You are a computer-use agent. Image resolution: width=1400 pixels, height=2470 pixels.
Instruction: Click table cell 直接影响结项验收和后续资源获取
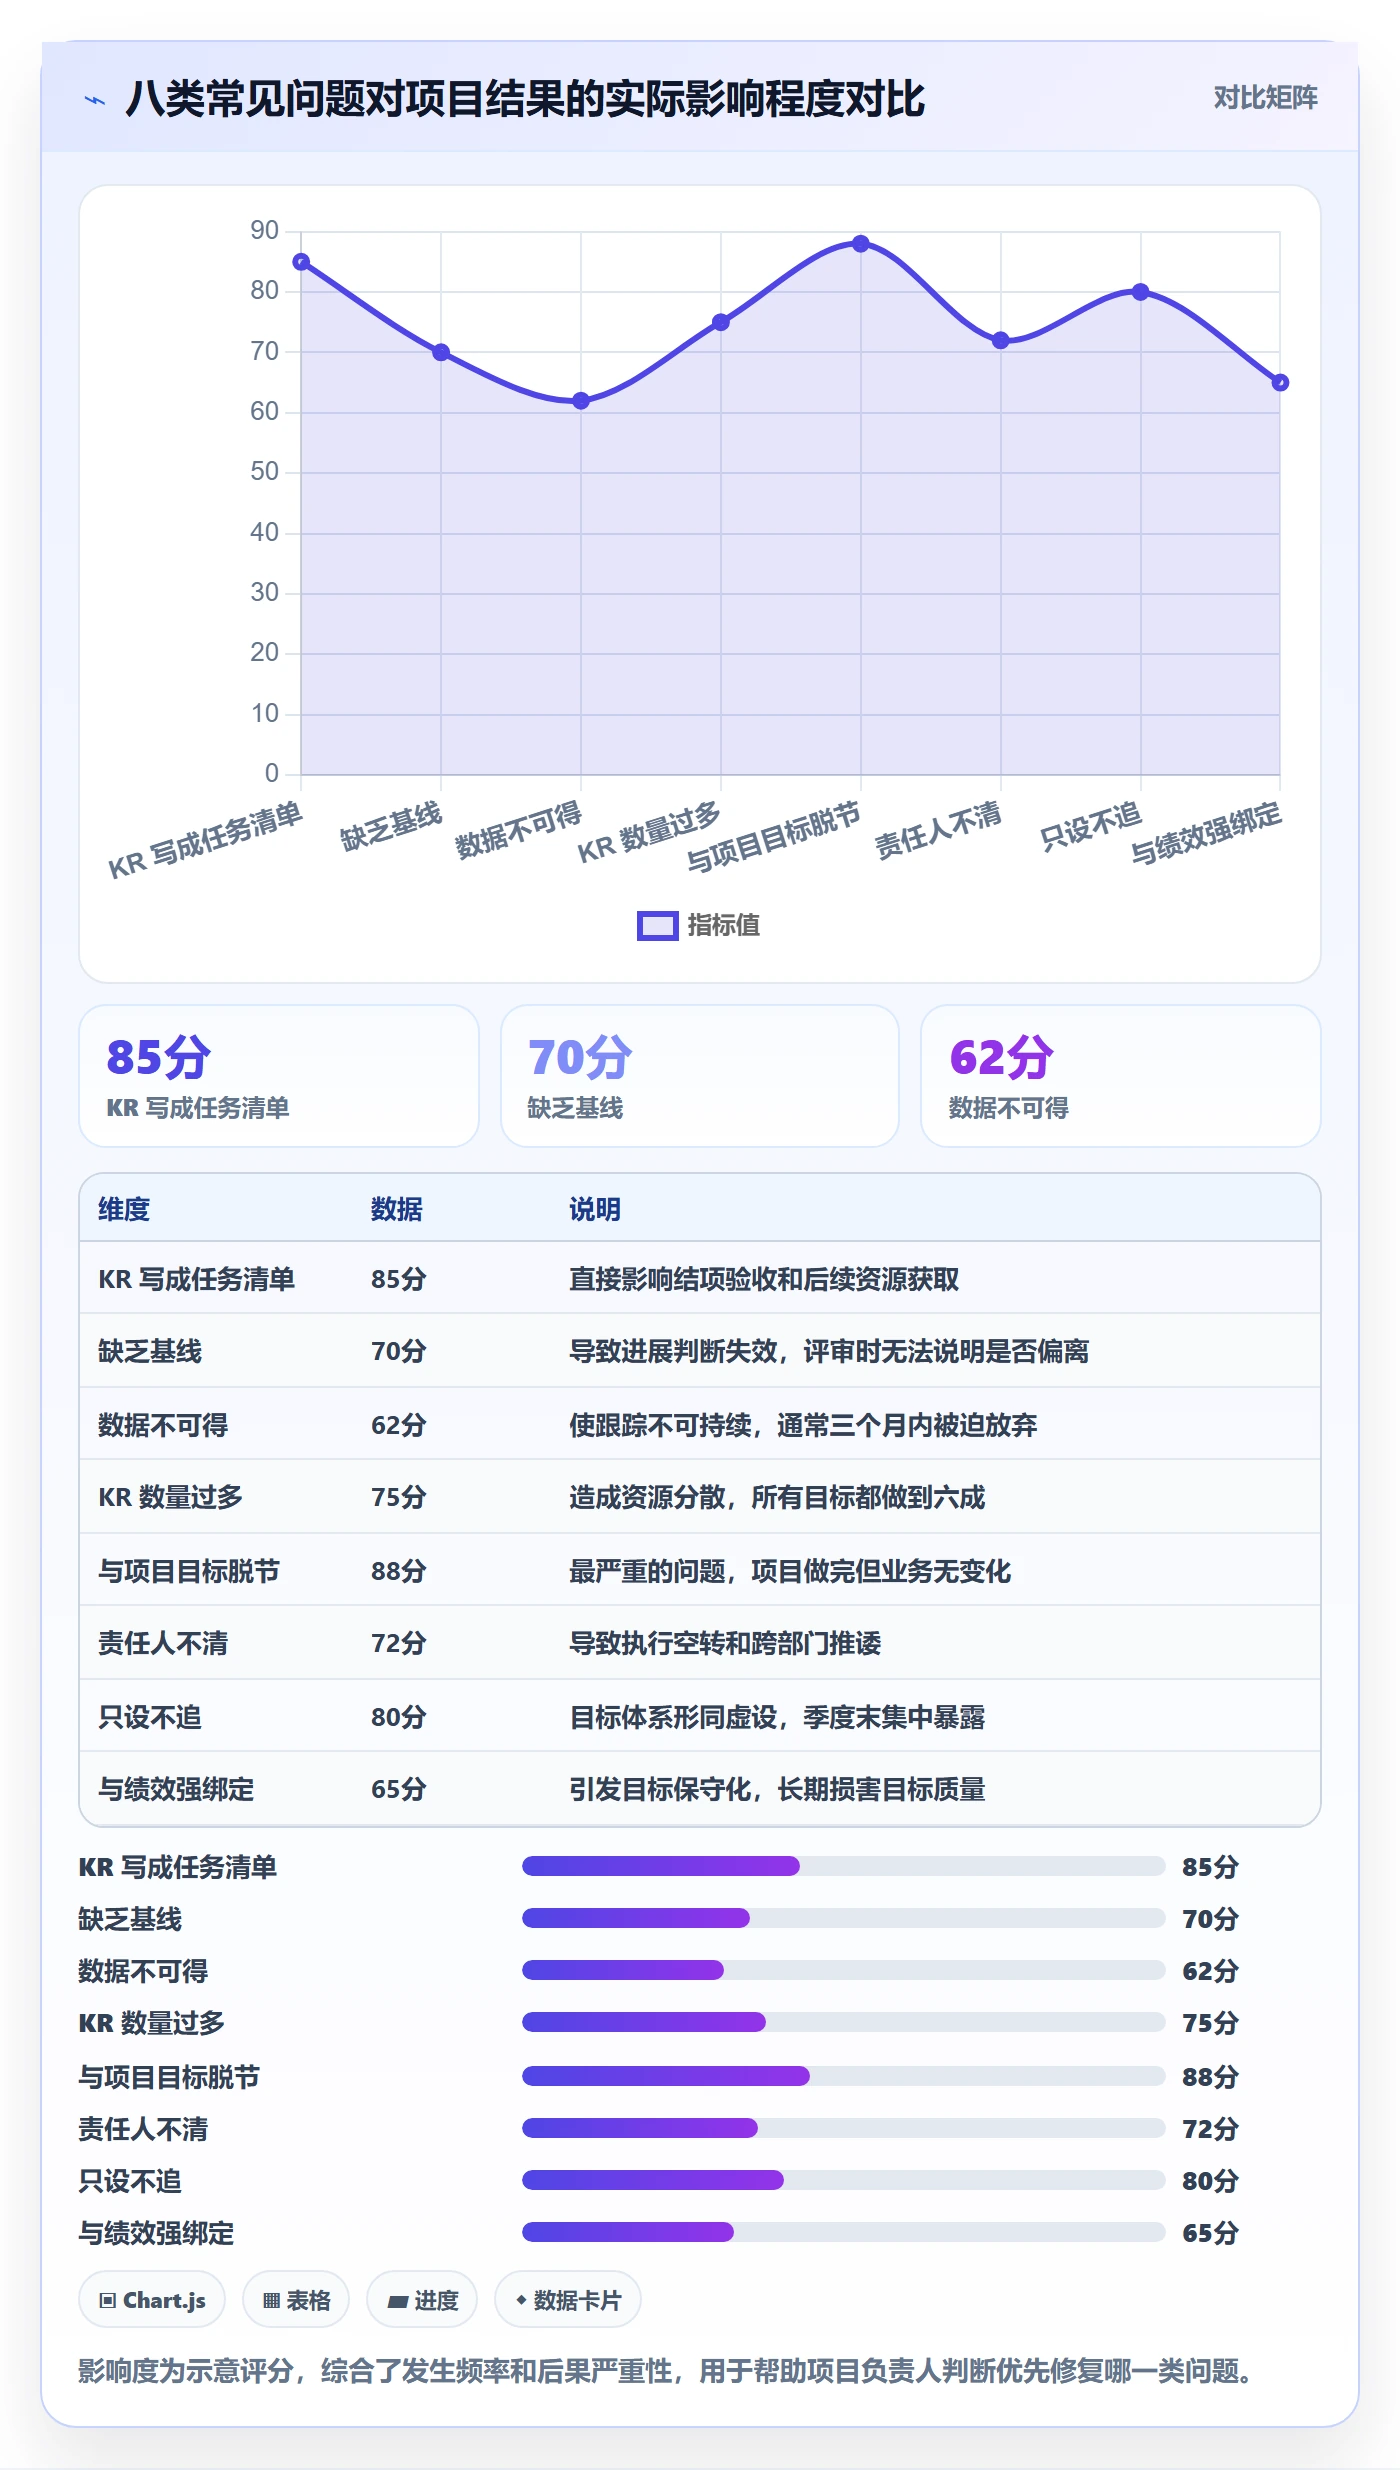coord(764,1279)
